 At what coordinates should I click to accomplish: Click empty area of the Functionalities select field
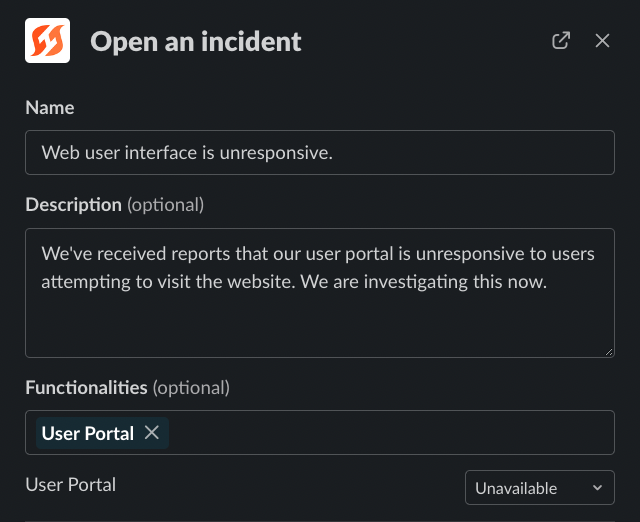pyautogui.click(x=390, y=432)
